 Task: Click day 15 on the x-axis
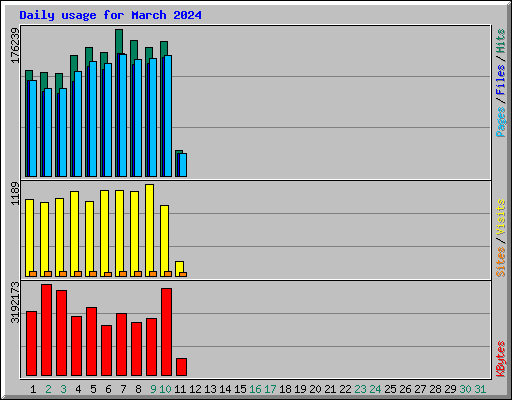(240, 389)
